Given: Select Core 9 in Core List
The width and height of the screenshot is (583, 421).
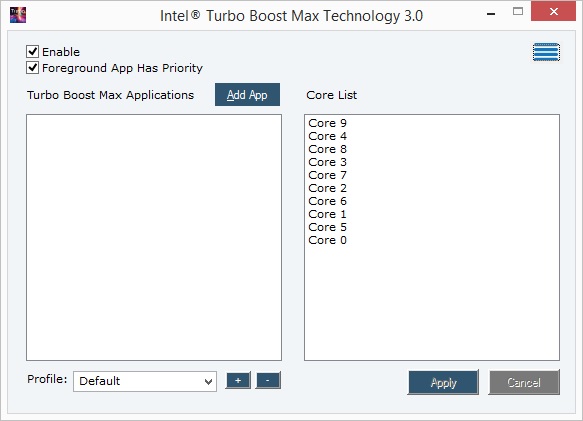Looking at the screenshot, I should click(328, 123).
